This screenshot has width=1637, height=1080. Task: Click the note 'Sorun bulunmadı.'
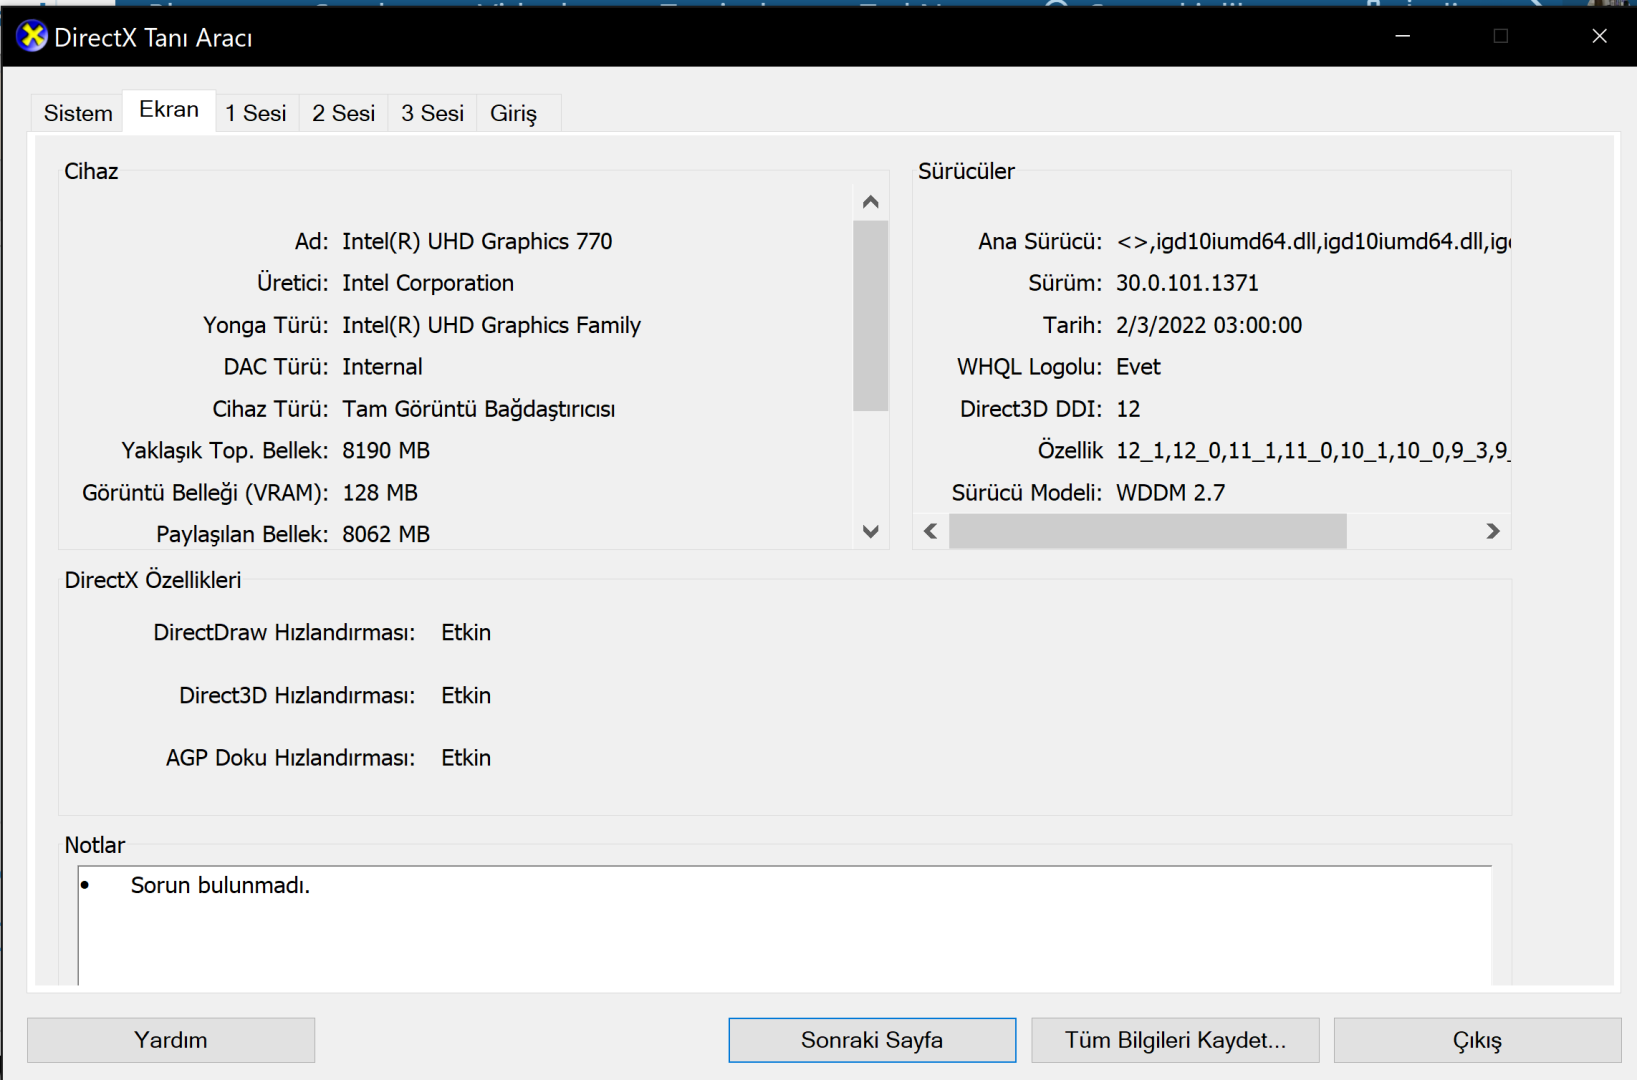pyautogui.click(x=220, y=885)
